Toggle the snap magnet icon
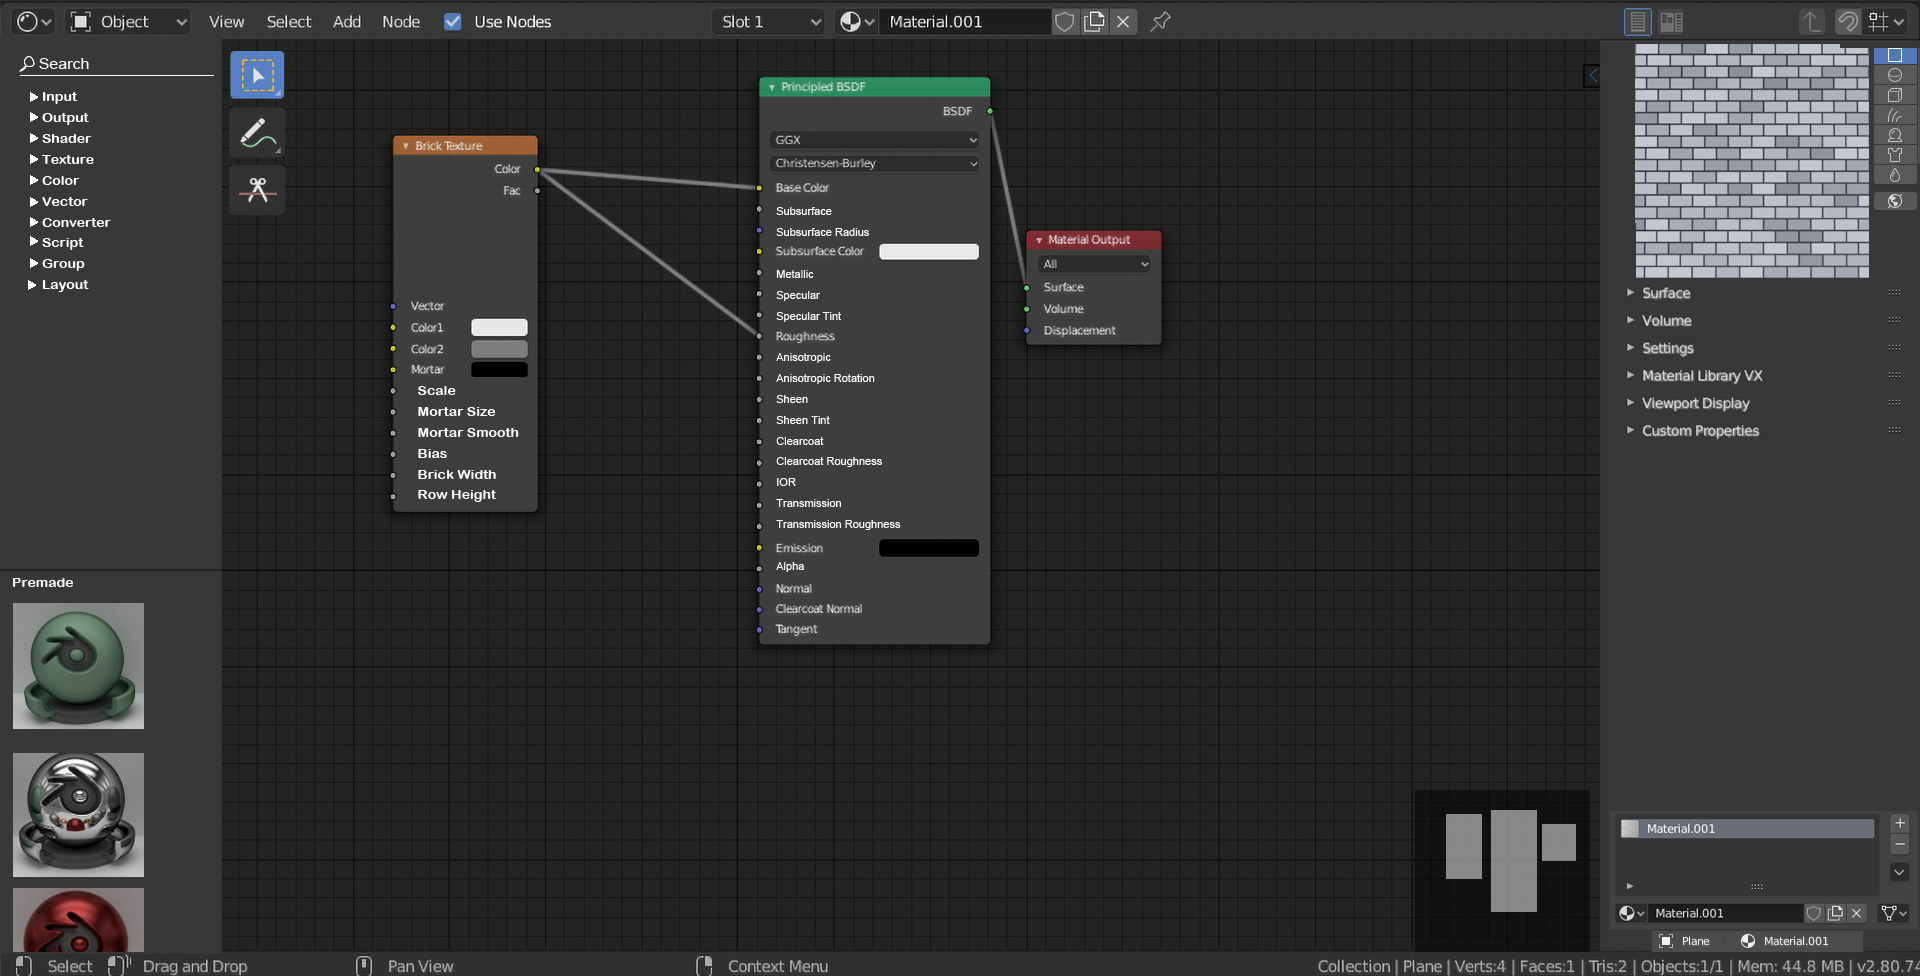Screen dimensions: 1920x976 [x=1848, y=21]
